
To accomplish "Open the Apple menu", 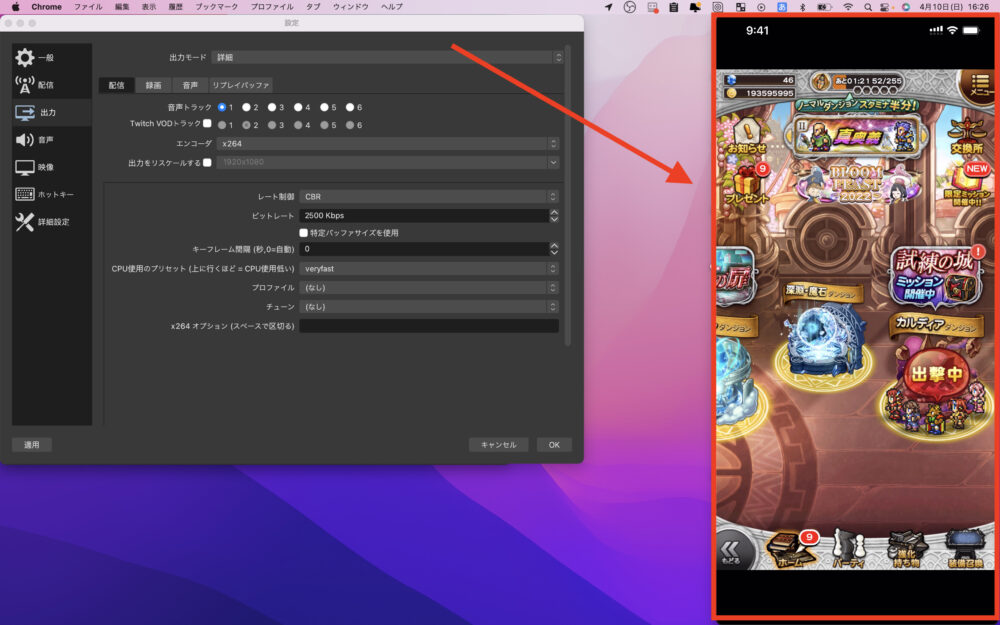I will (15, 7).
